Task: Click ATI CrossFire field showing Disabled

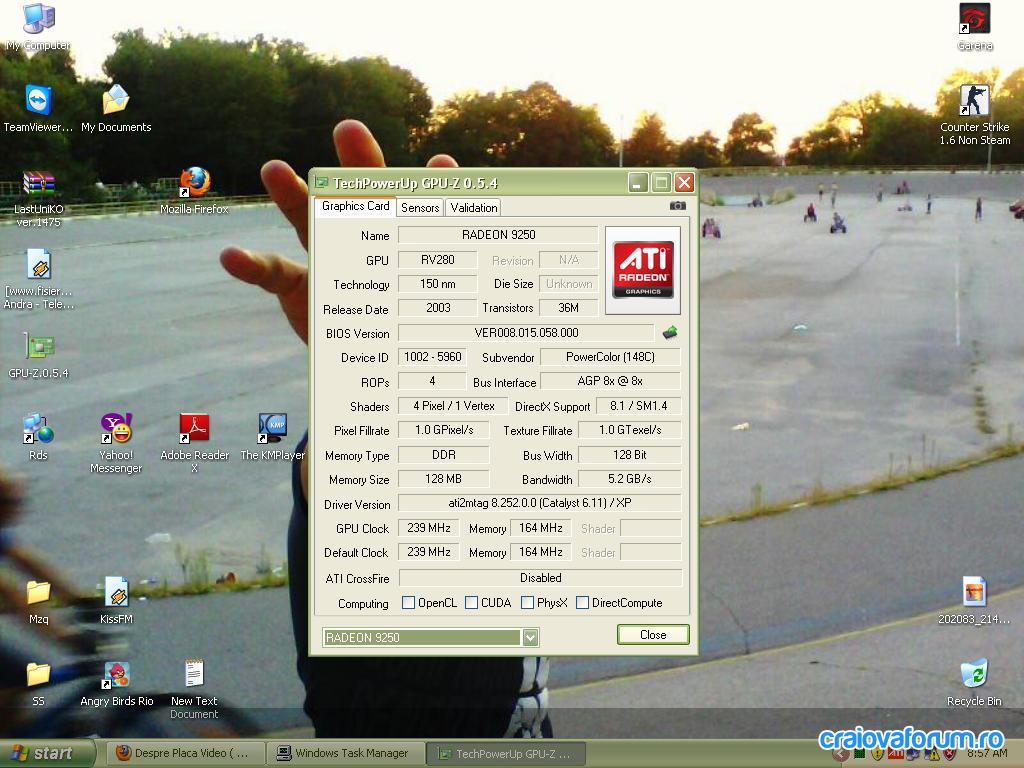Action: [540, 578]
